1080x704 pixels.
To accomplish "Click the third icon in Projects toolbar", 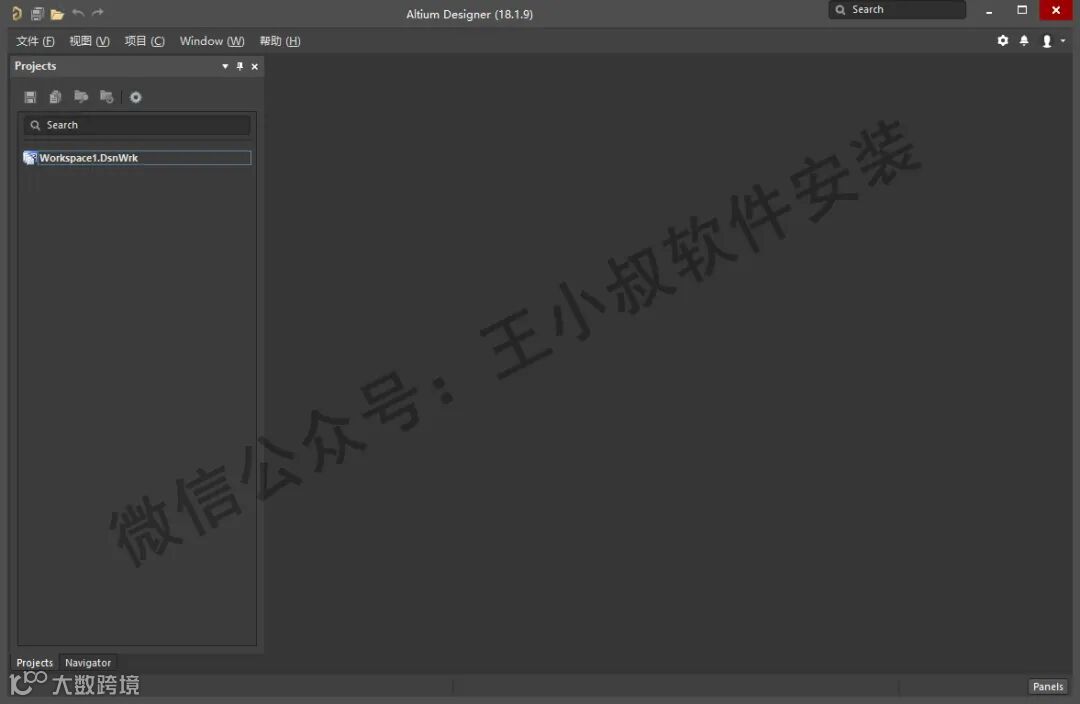I will (81, 96).
